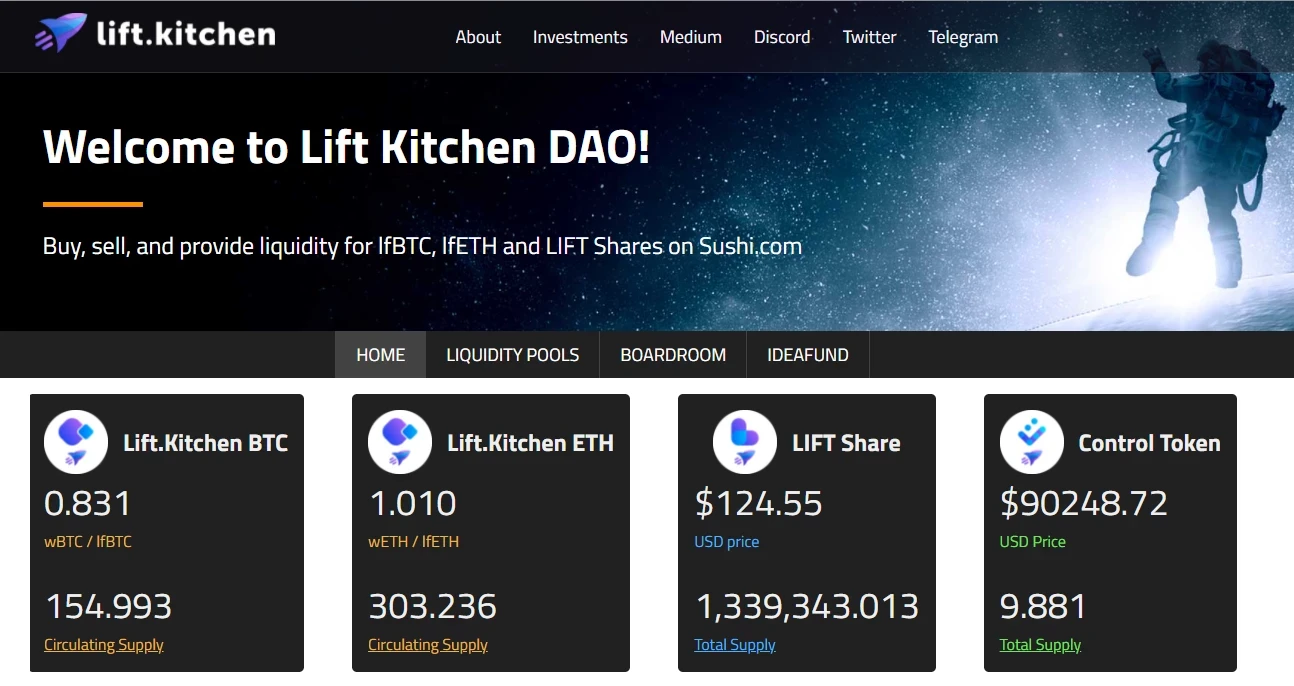Visit the Medium link in header
This screenshot has height=686, width=1294.
[690, 37]
